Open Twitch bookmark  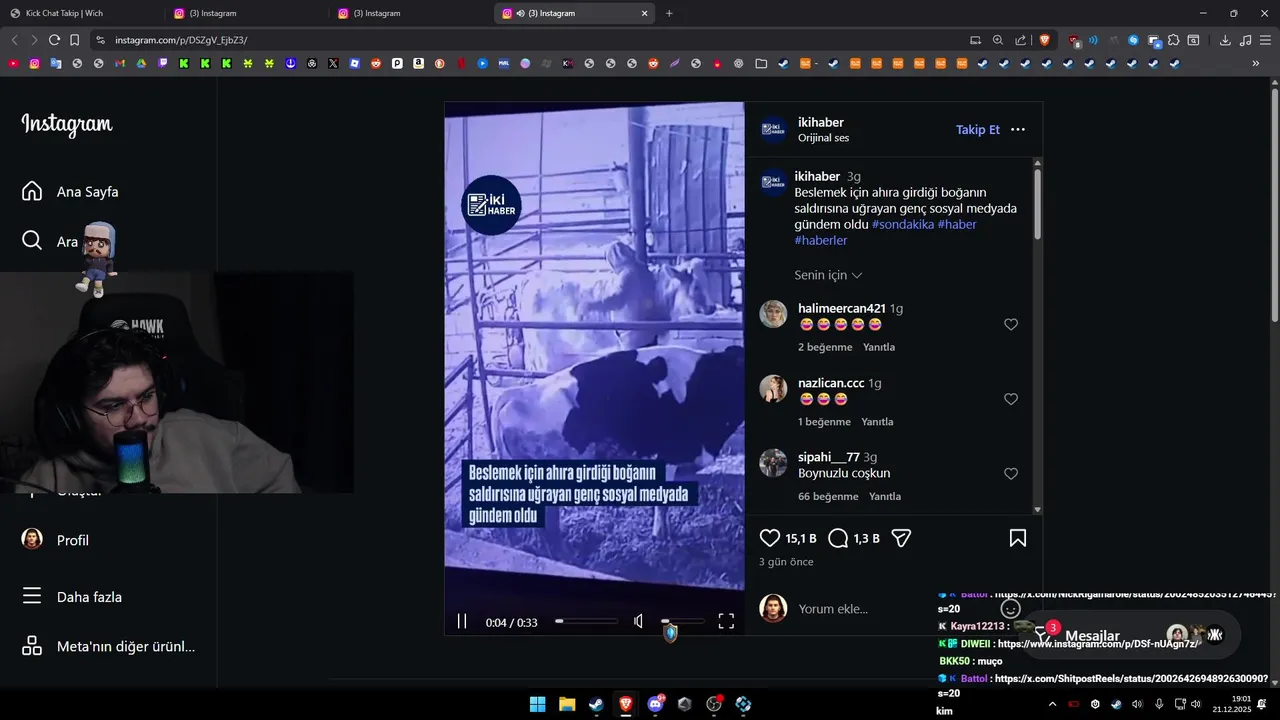(163, 63)
